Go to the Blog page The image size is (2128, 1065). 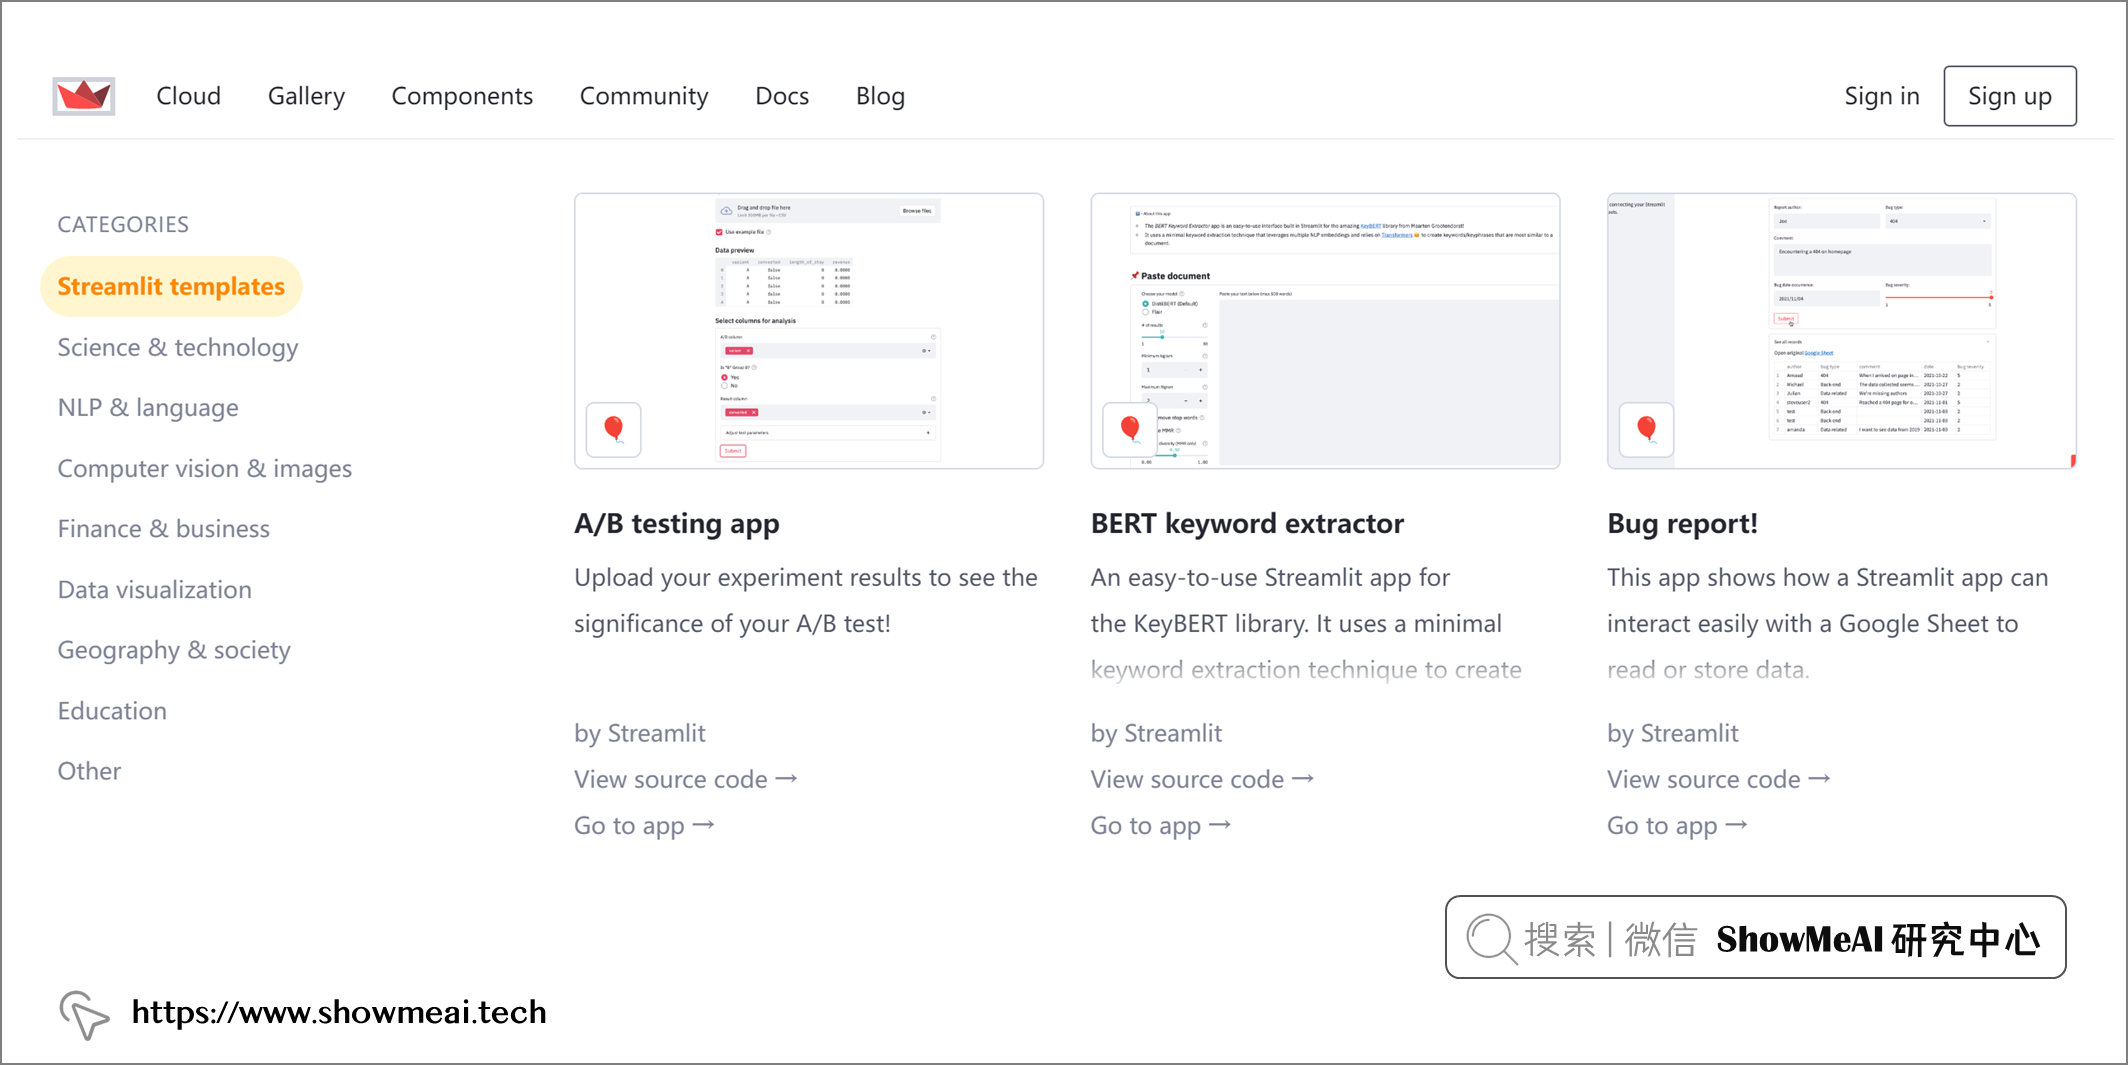click(x=880, y=96)
